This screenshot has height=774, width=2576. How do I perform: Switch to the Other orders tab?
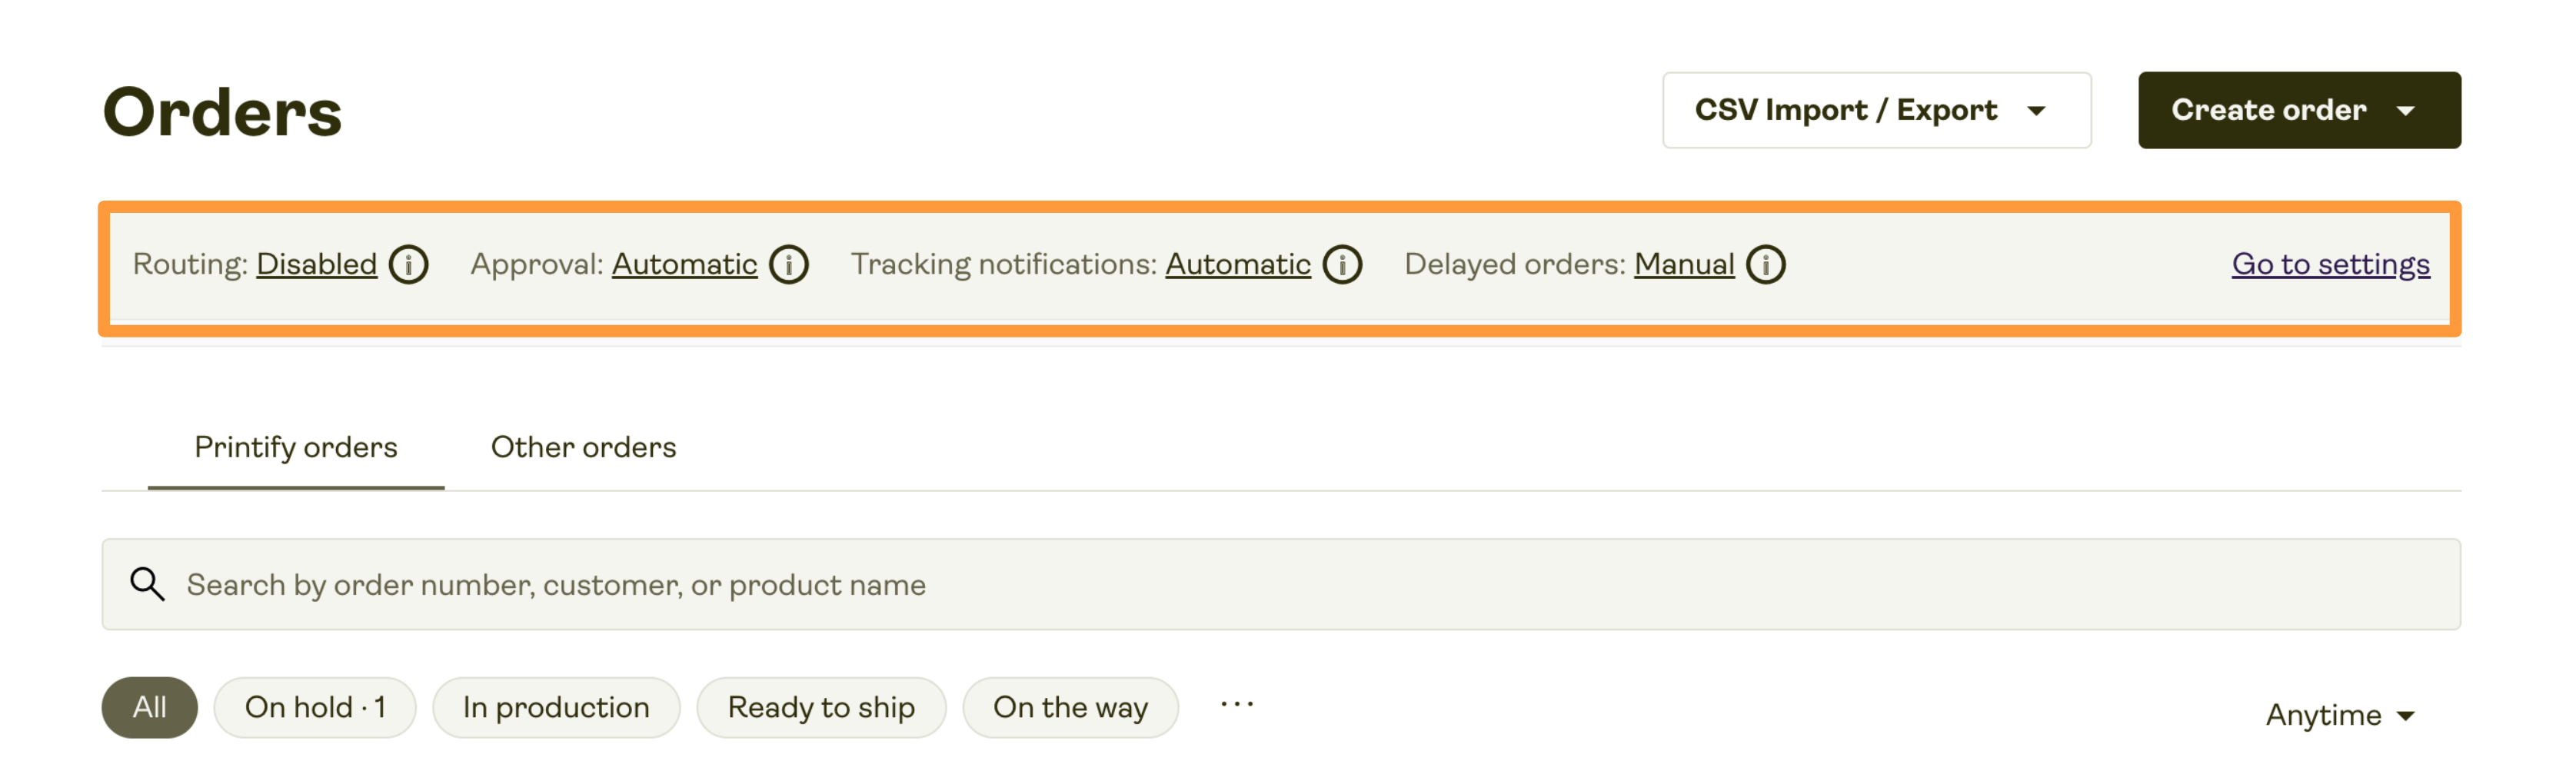tap(583, 448)
